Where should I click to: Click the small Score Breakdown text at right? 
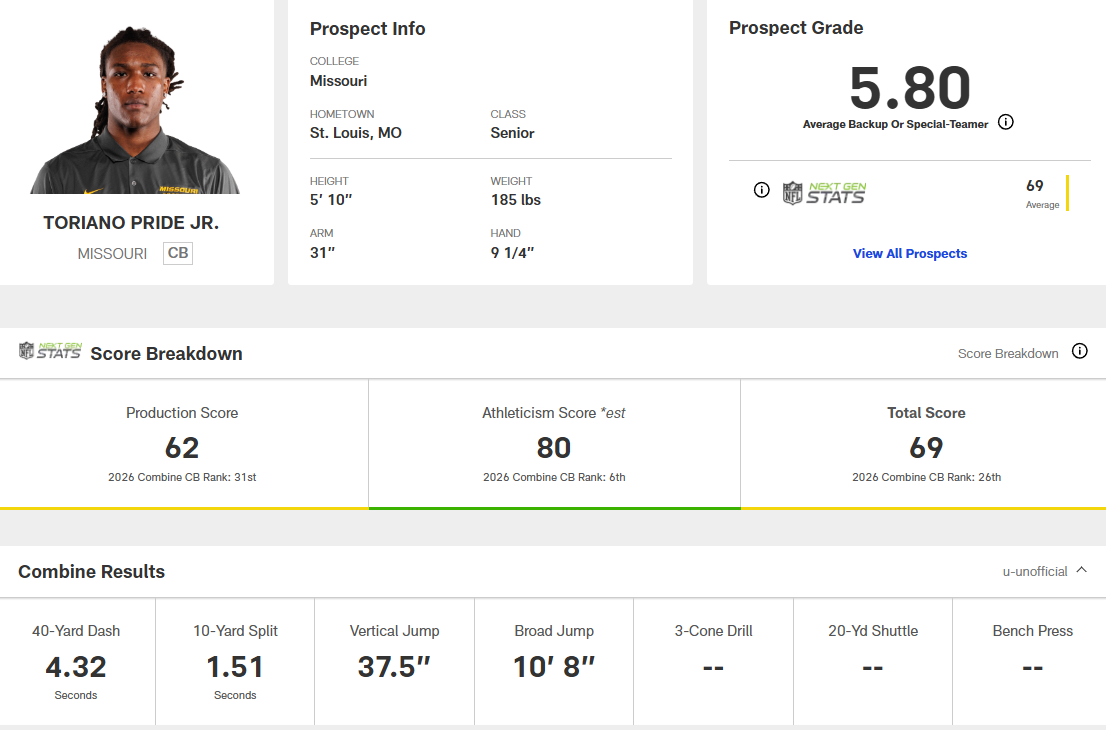(x=1008, y=353)
